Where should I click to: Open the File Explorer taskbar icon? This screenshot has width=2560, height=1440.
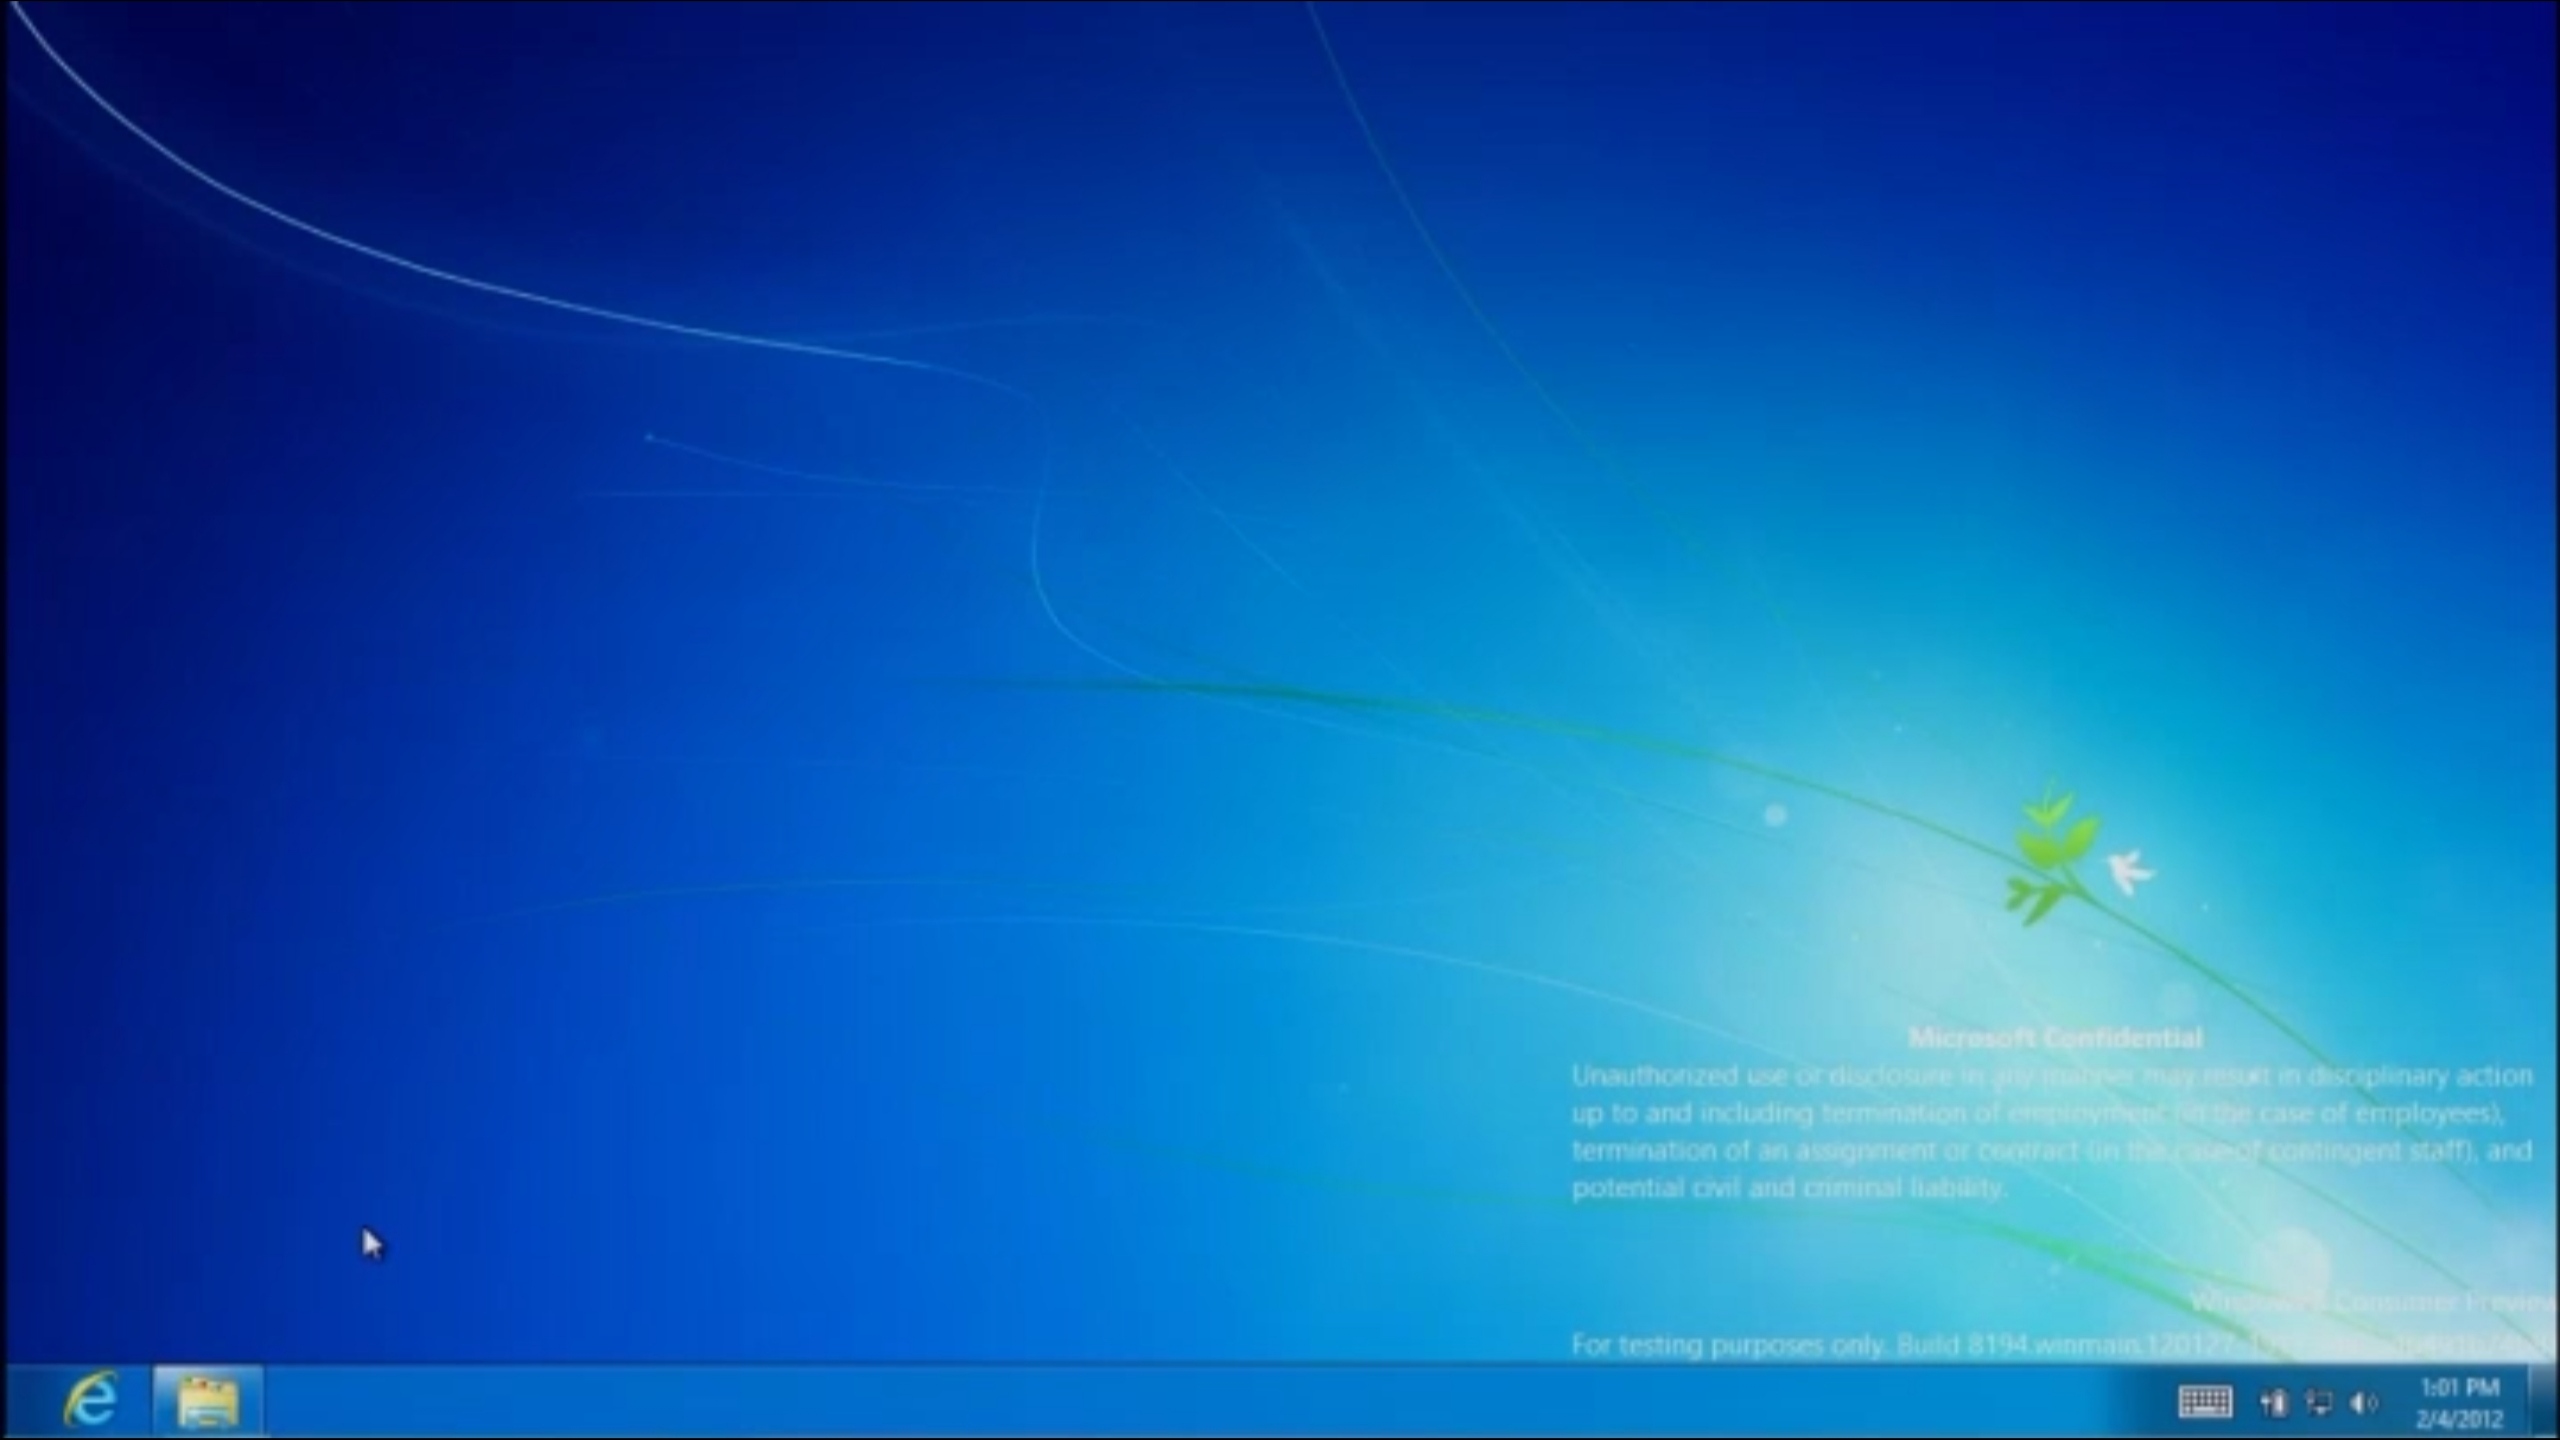click(x=208, y=1400)
